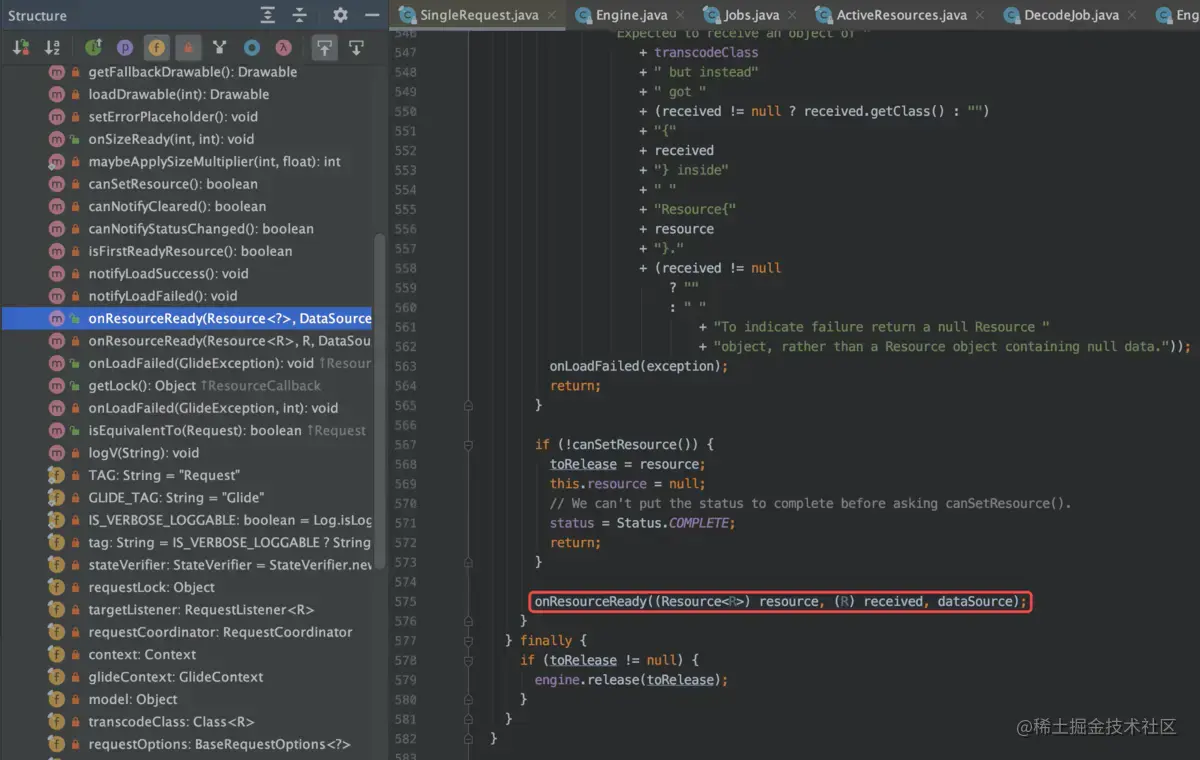
Task: Click the Show Anonymous Classes icon
Action: [252, 48]
